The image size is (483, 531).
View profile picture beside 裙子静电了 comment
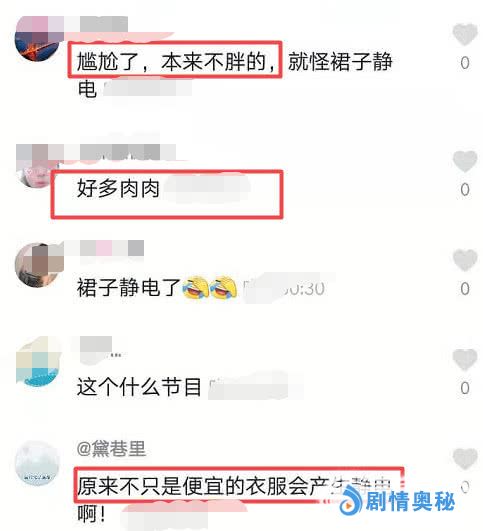point(37,265)
